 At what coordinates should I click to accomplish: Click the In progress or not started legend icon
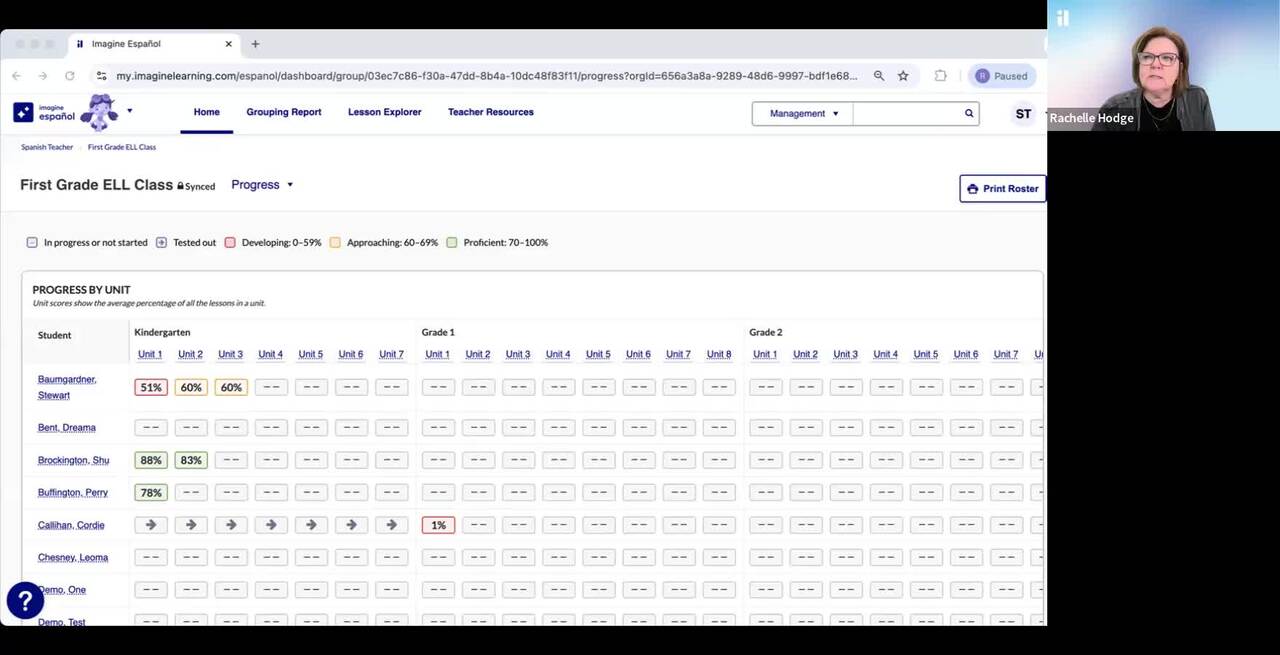32,243
